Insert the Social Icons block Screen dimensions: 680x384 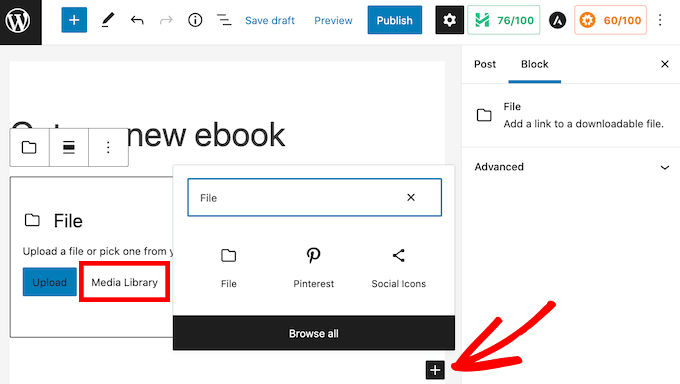tap(399, 268)
